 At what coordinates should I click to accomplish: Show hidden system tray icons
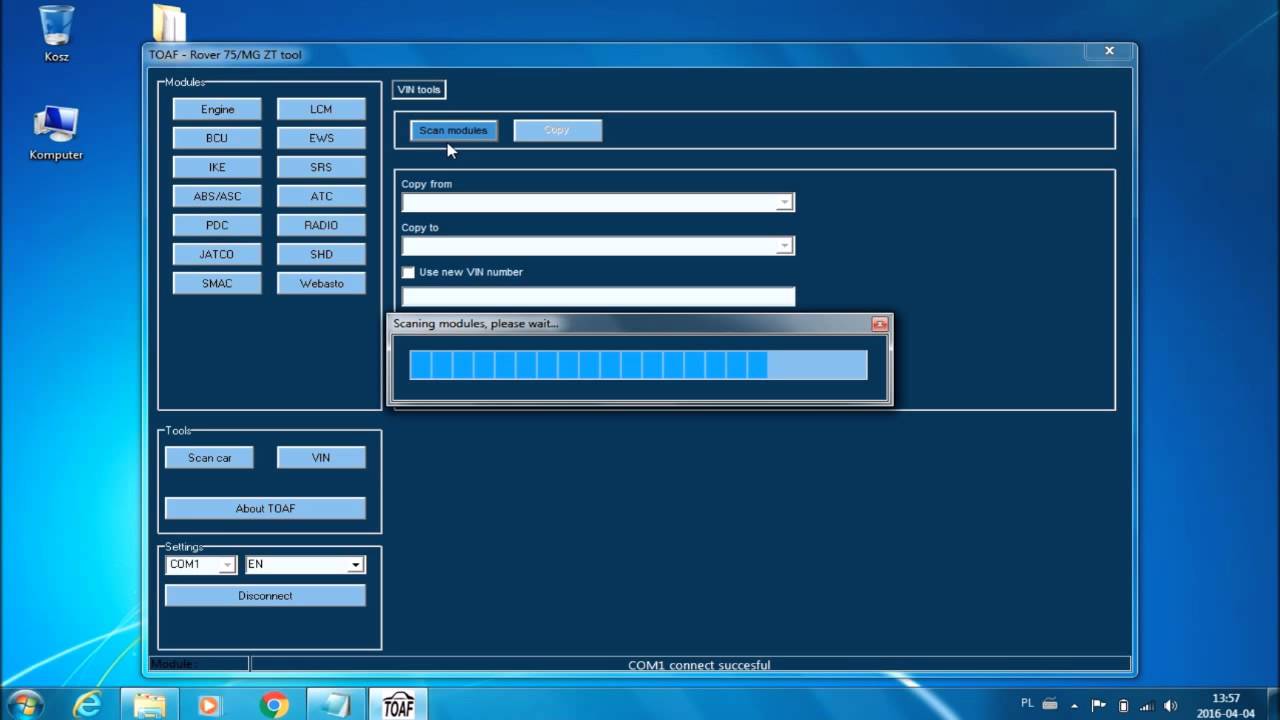[x=1075, y=704]
